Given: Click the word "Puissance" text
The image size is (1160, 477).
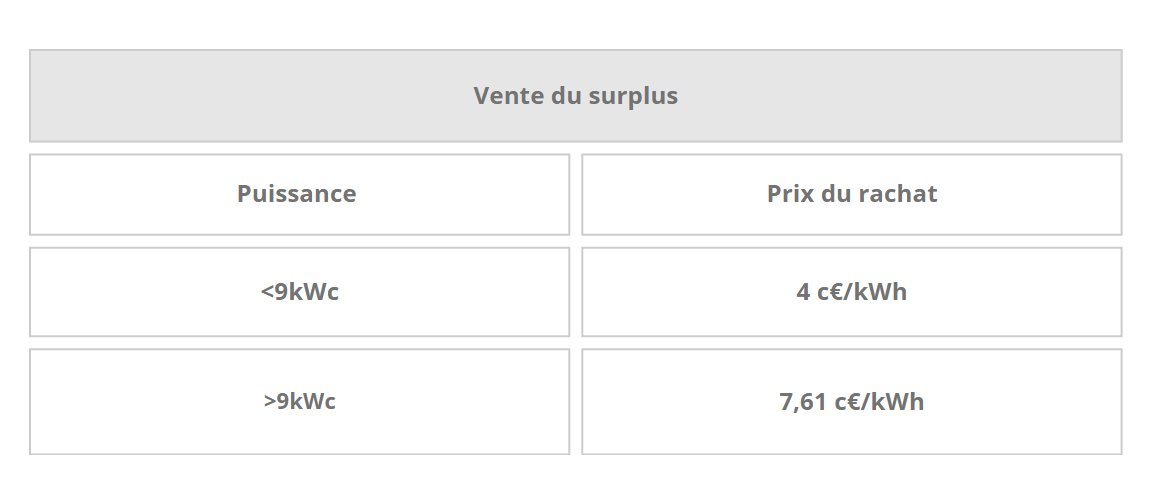Looking at the screenshot, I should pyautogui.click(x=296, y=194).
